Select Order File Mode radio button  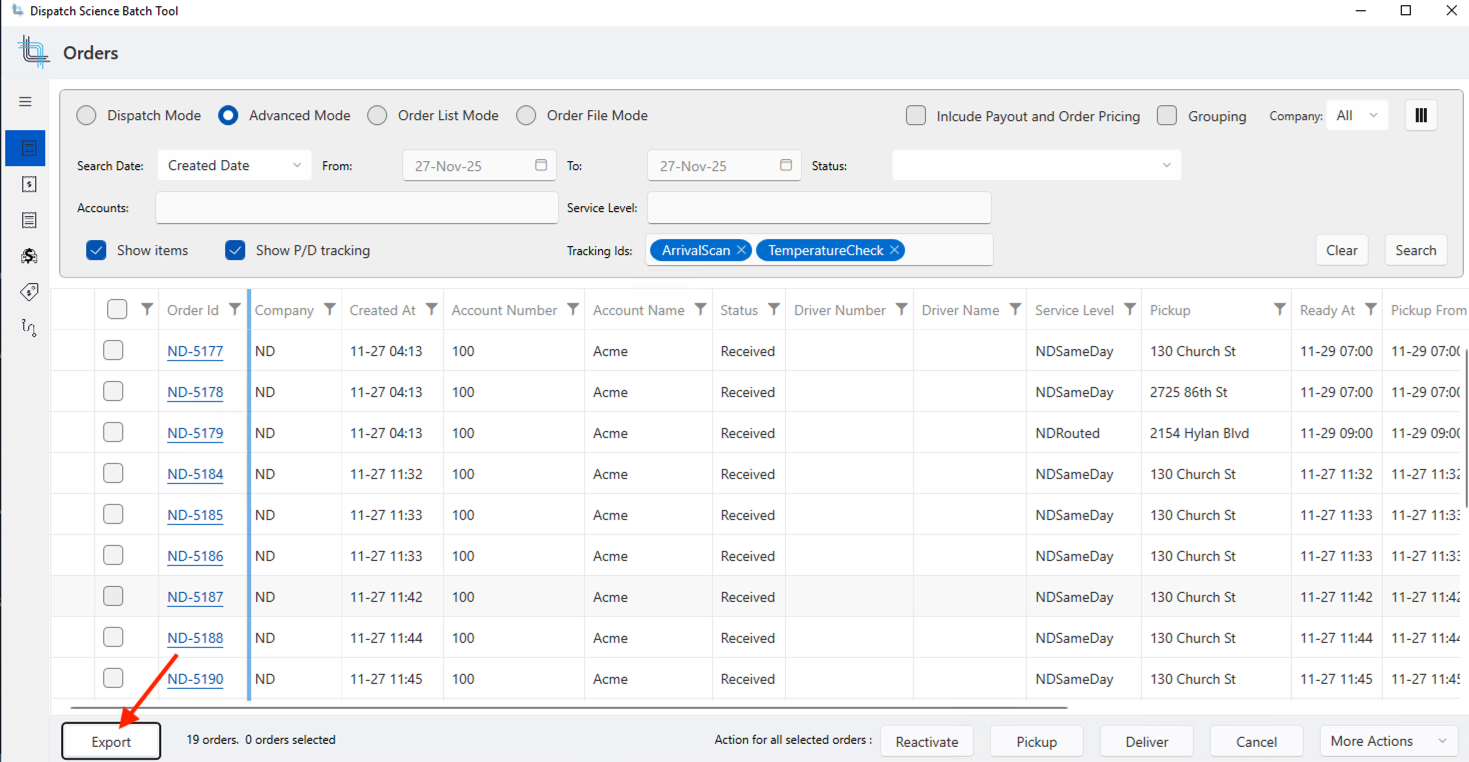pyautogui.click(x=526, y=115)
